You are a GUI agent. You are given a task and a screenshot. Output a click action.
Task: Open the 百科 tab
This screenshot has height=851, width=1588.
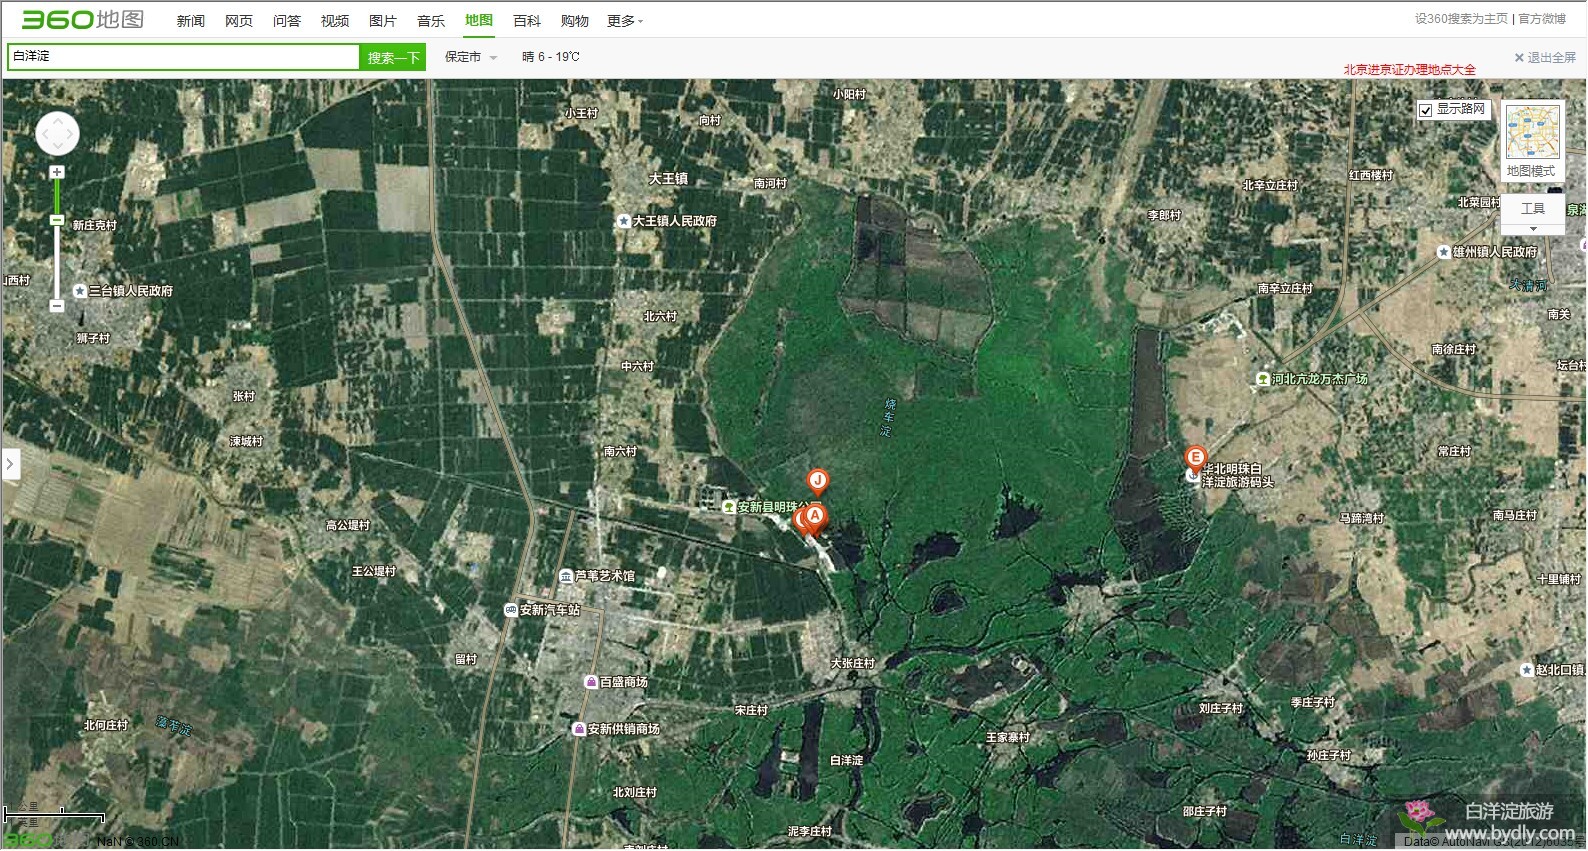click(527, 21)
